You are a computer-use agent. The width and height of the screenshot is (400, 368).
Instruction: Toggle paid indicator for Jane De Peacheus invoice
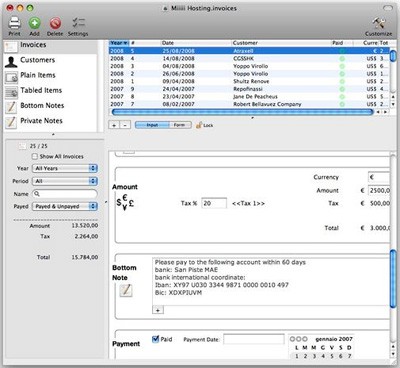coord(342,97)
